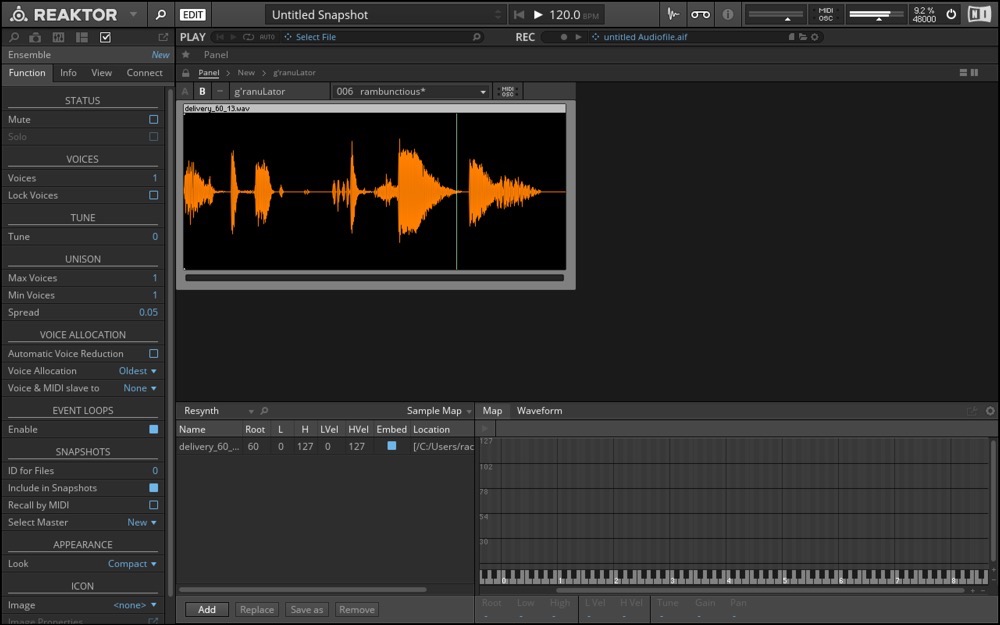The width and height of the screenshot is (1000, 625).
Task: Click the info hints icon
Action: point(728,14)
